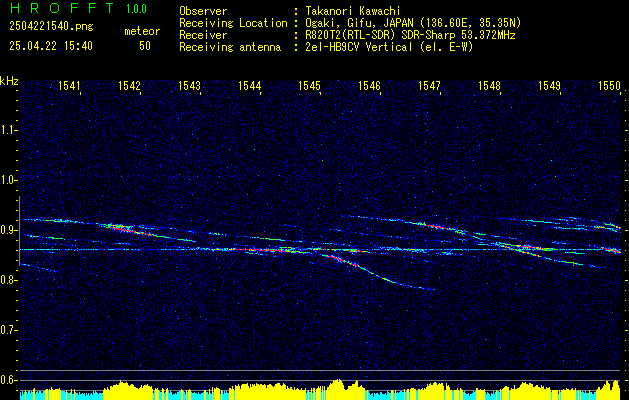This screenshot has width=629, height=400.
Task: Click the receiver R820T2(RTL-SDR) SDR-Sharp 53.372MHz text
Action: coord(410,35)
